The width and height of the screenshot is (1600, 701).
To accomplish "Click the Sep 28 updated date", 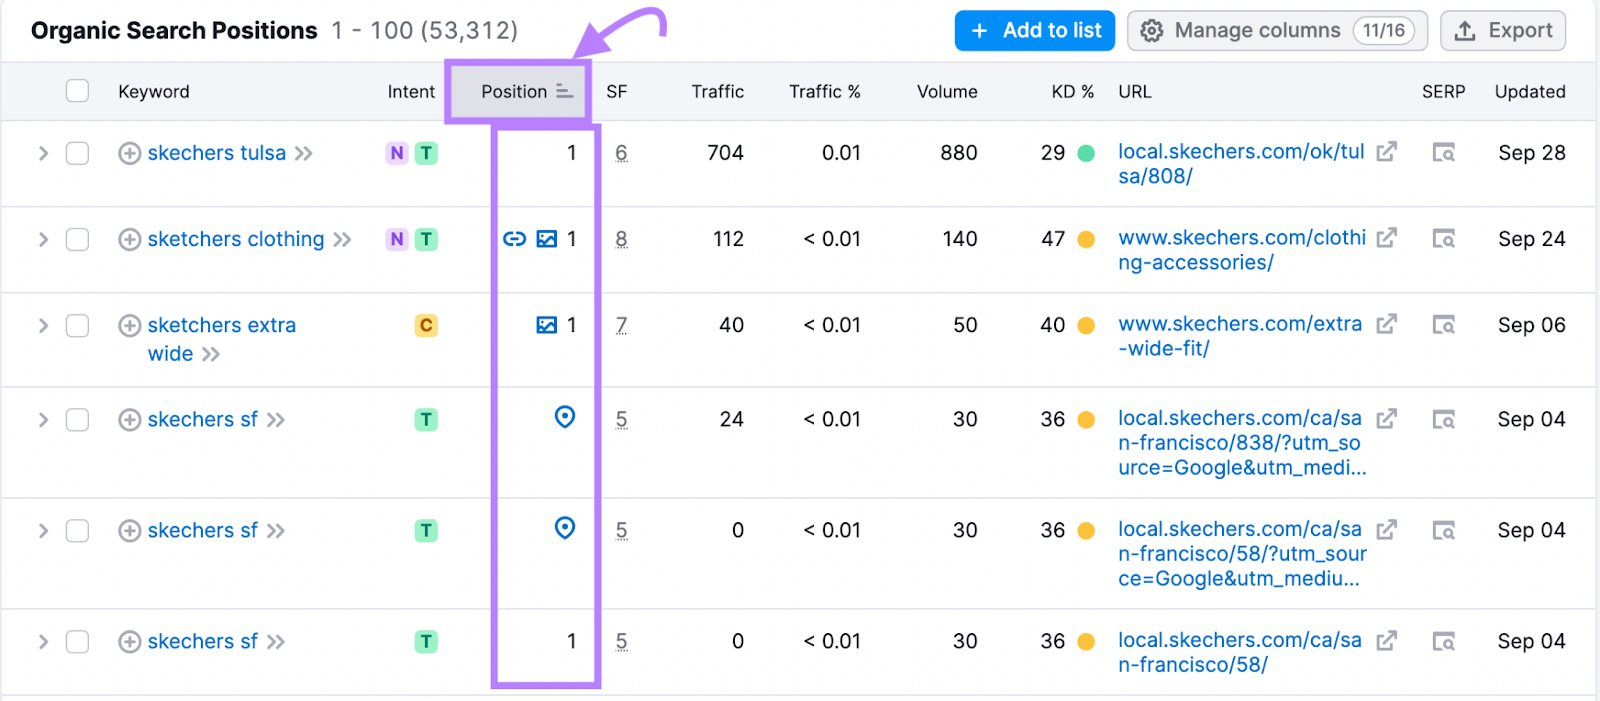I will pyautogui.click(x=1531, y=153).
